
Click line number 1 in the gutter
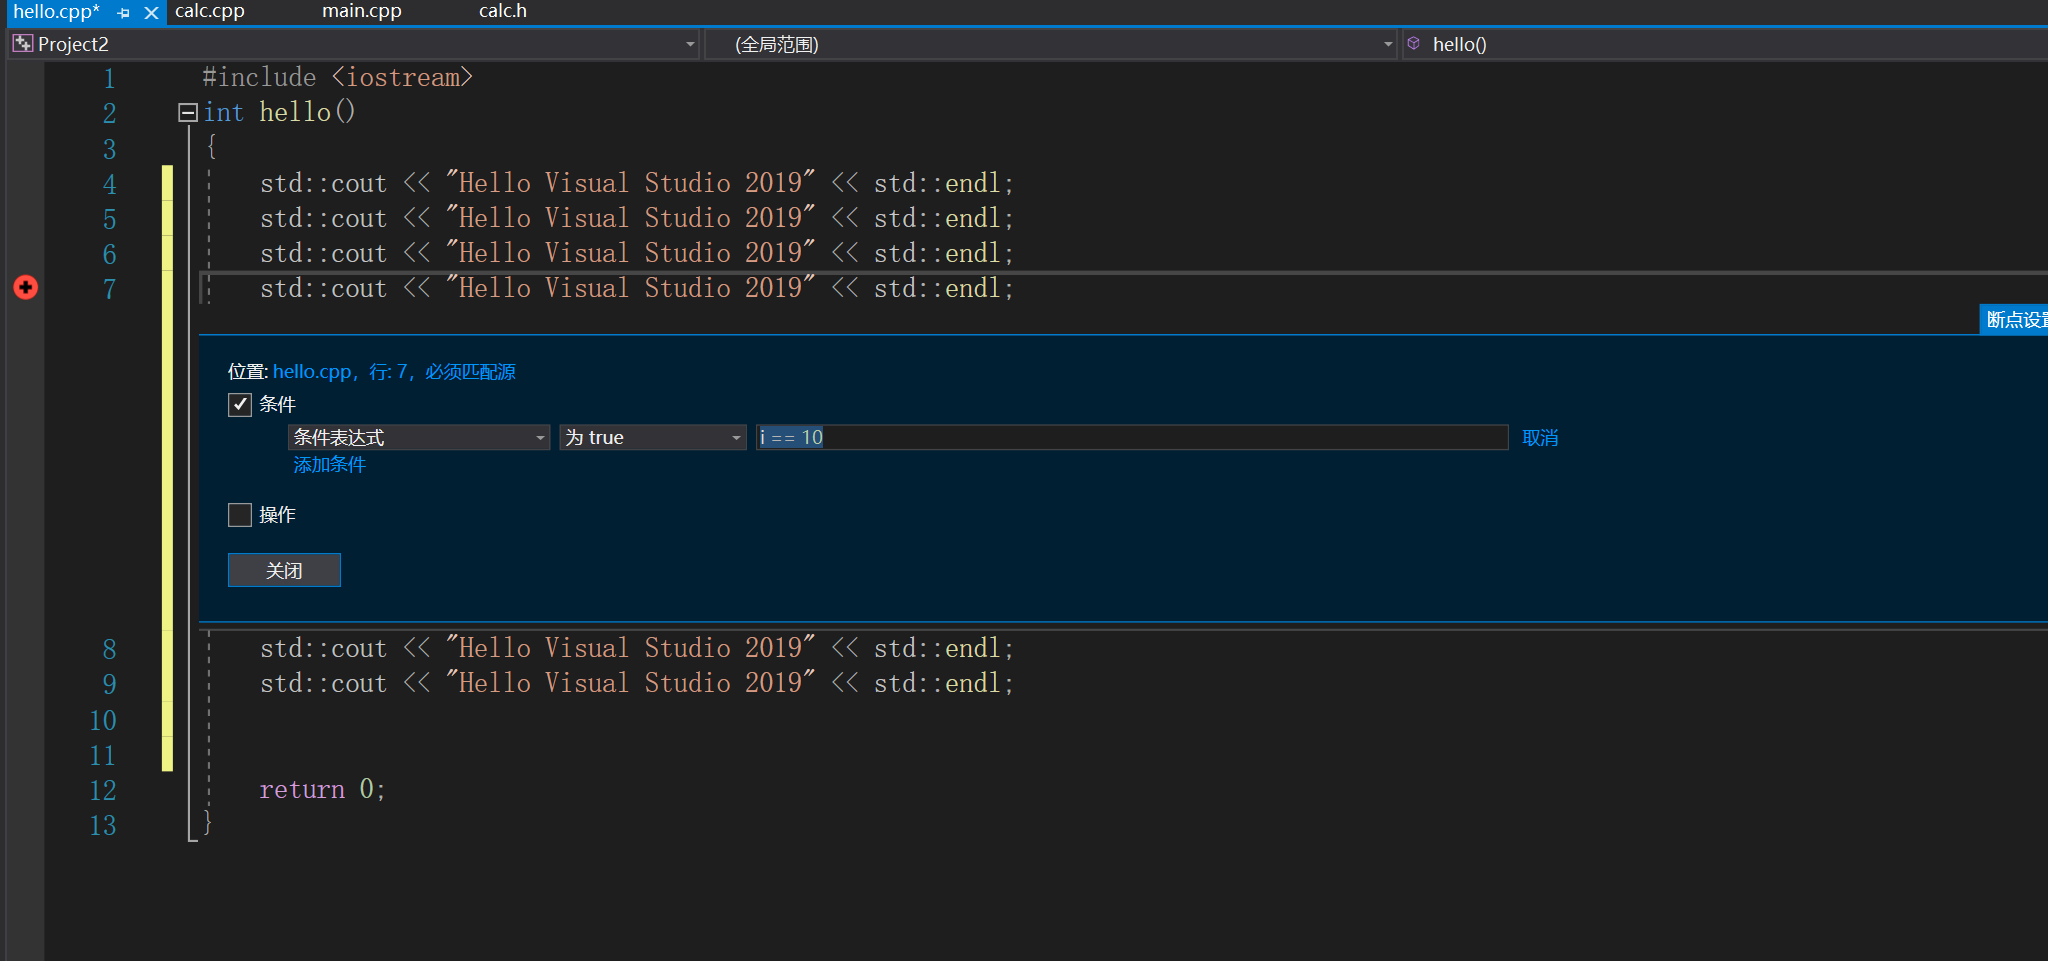tap(110, 79)
